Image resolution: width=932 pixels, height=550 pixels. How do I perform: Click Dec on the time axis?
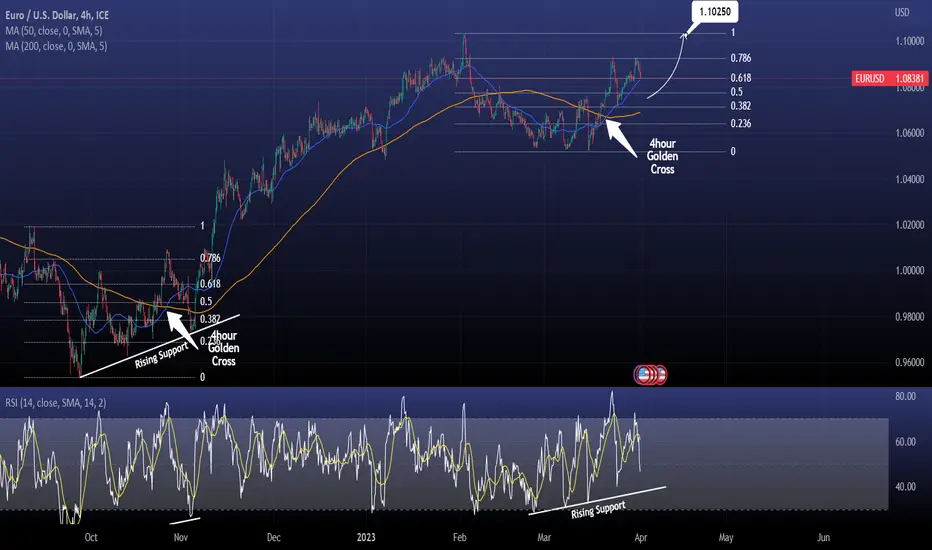tap(273, 537)
